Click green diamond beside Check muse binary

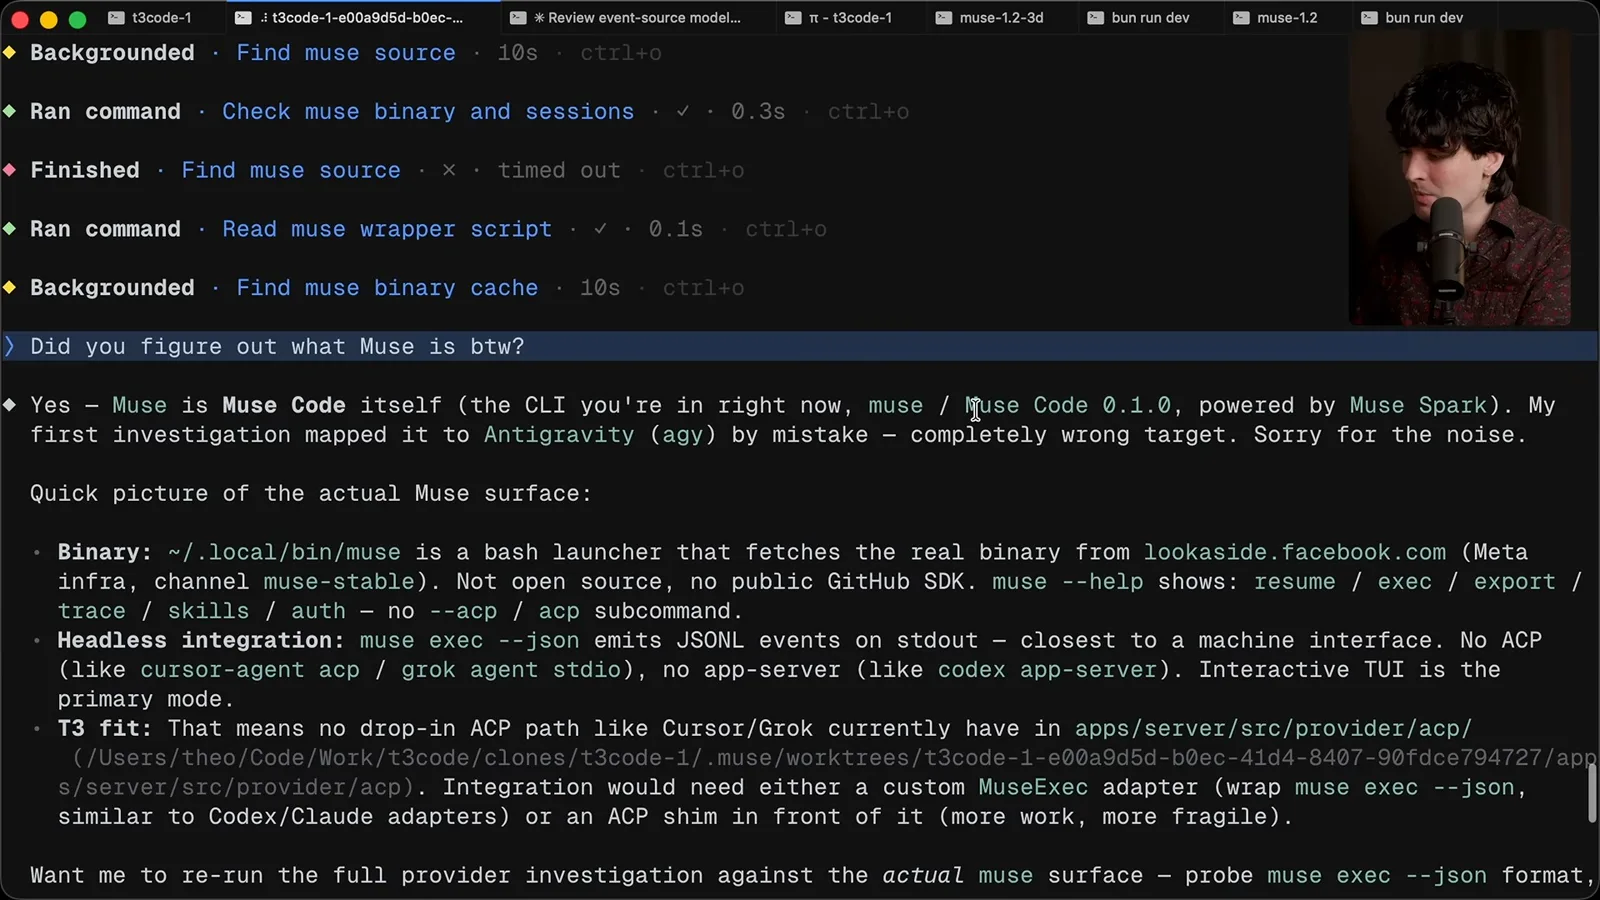(9, 111)
